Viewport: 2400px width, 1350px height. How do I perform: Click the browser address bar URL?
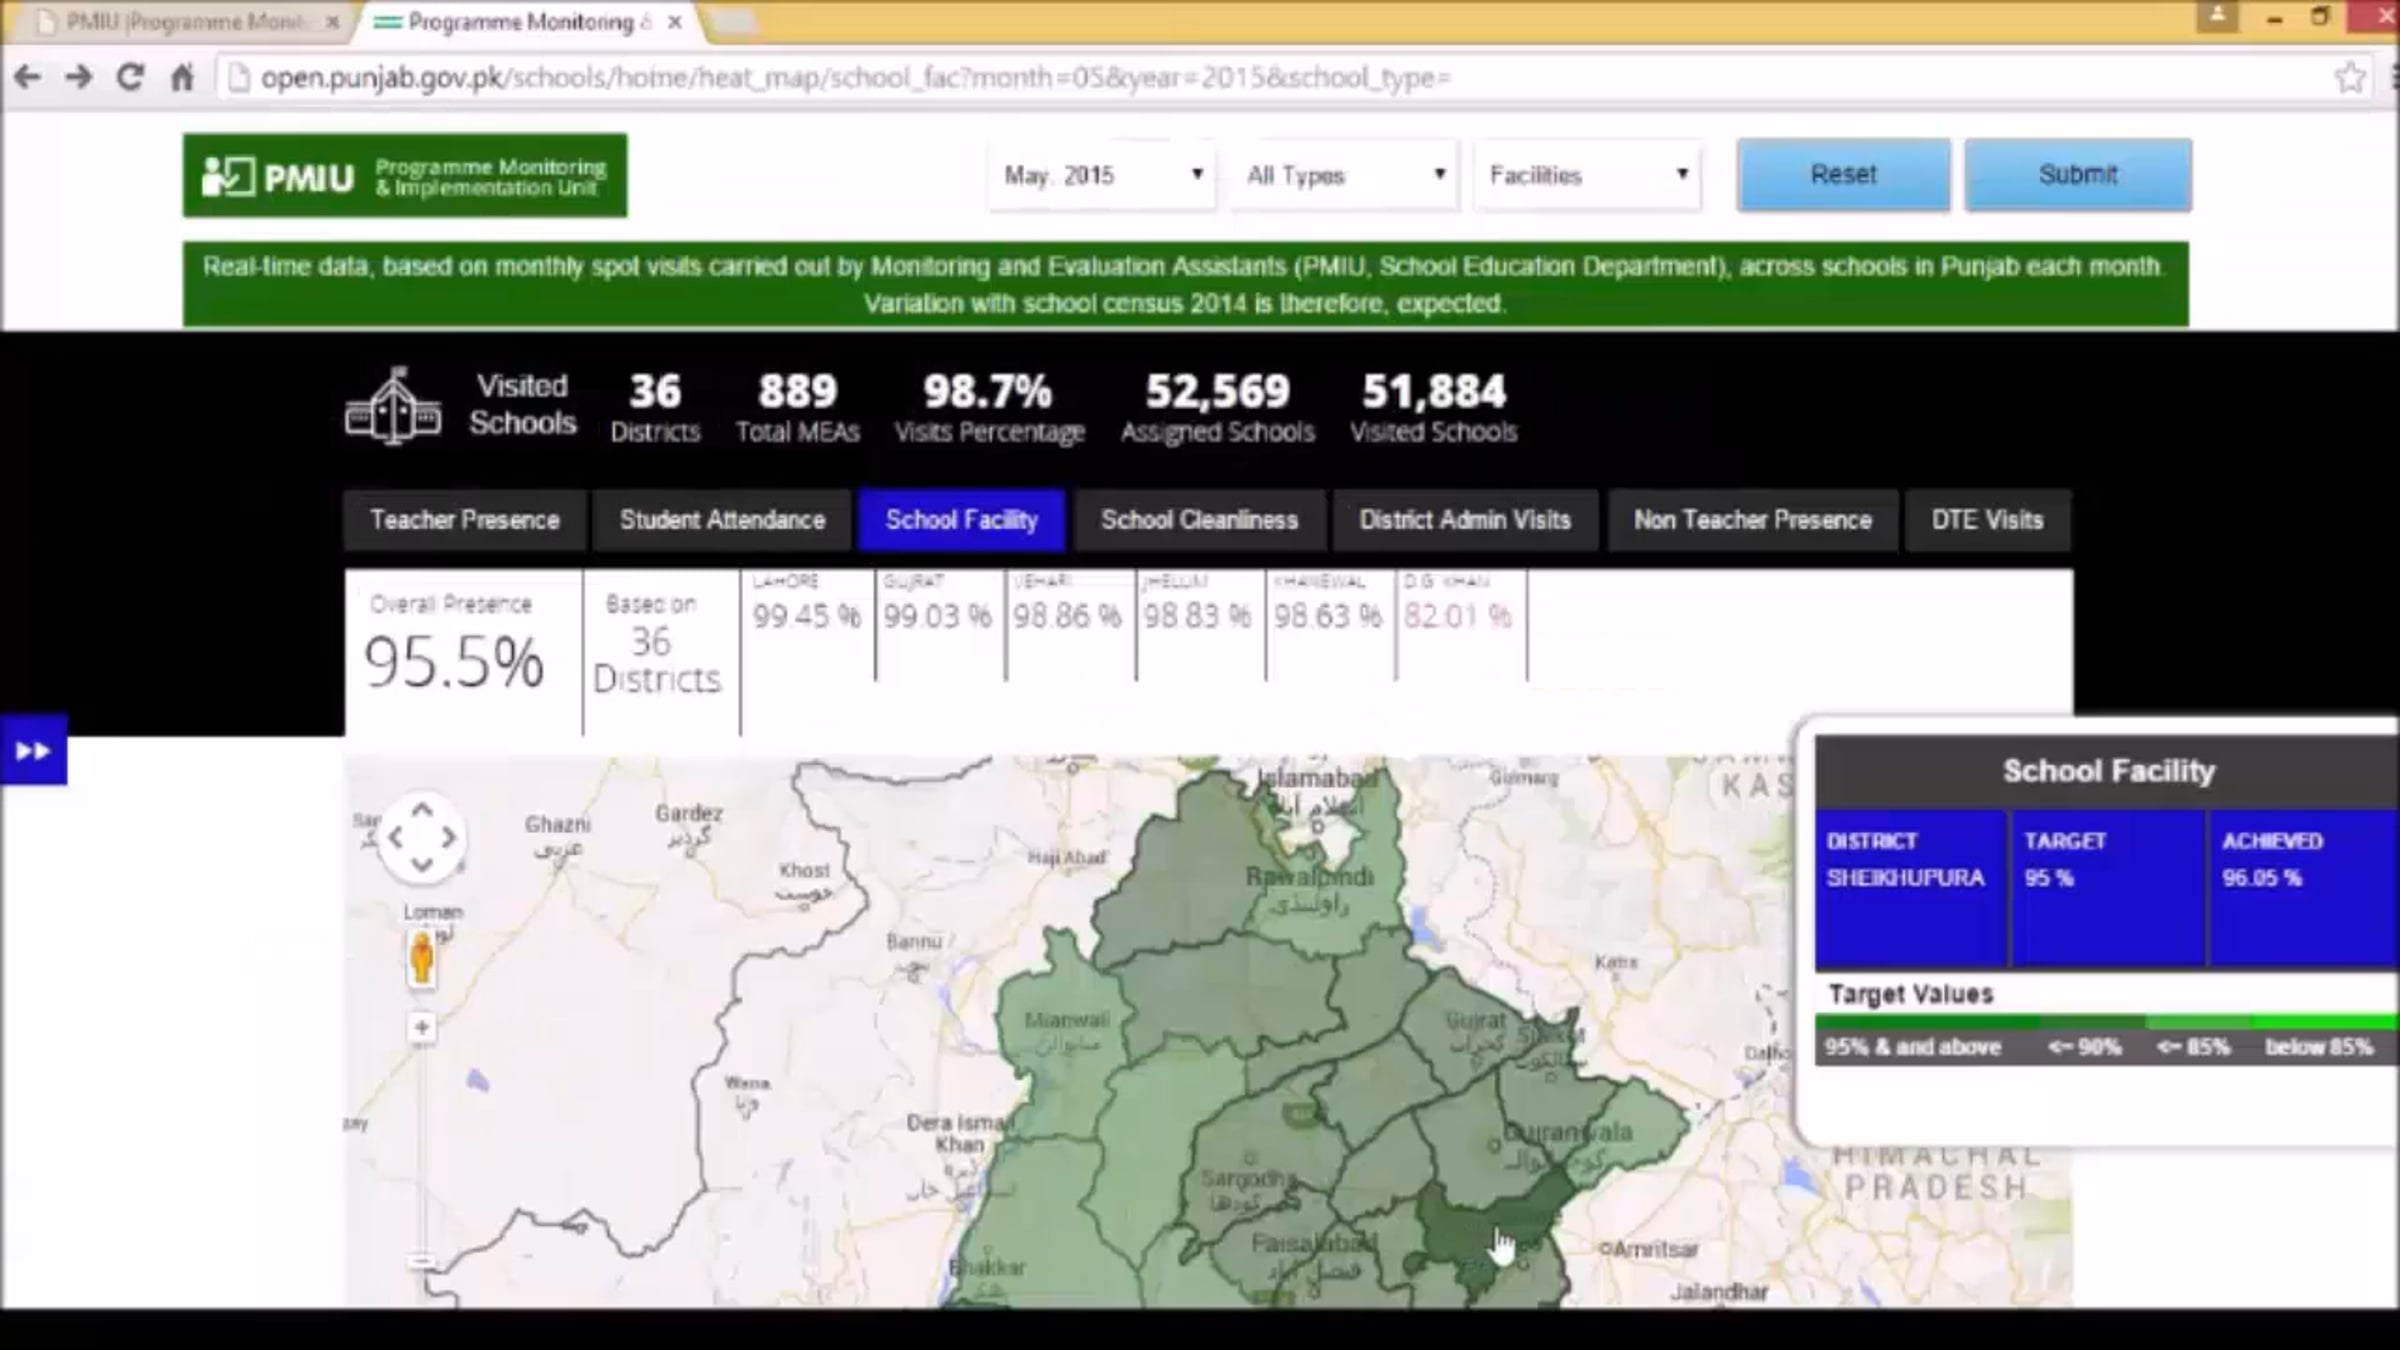855,78
